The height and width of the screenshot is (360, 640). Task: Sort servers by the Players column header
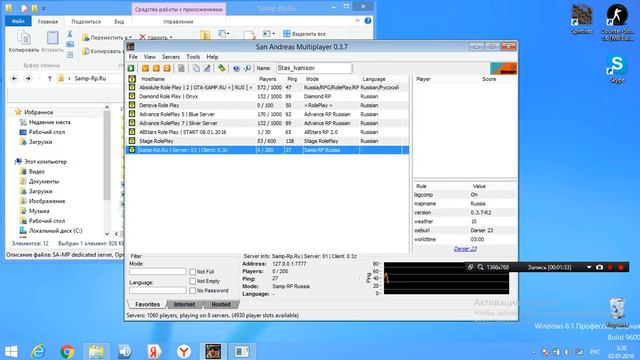[267, 79]
